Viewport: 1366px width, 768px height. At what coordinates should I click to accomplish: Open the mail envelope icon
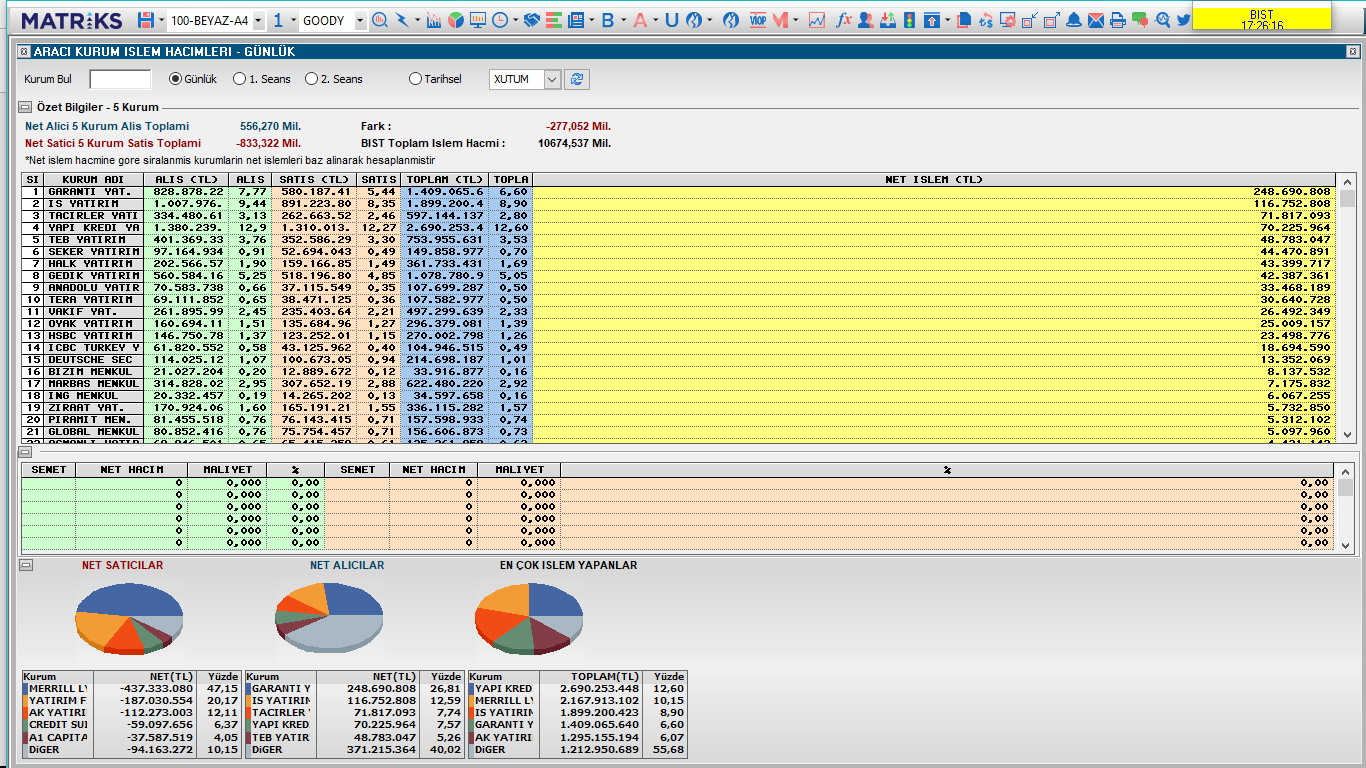[x=1096, y=20]
